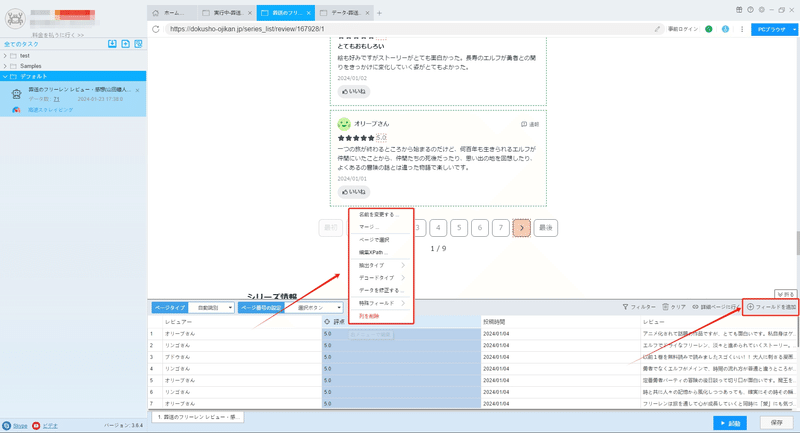
Task: Click the next page arrow button
Action: point(522,228)
